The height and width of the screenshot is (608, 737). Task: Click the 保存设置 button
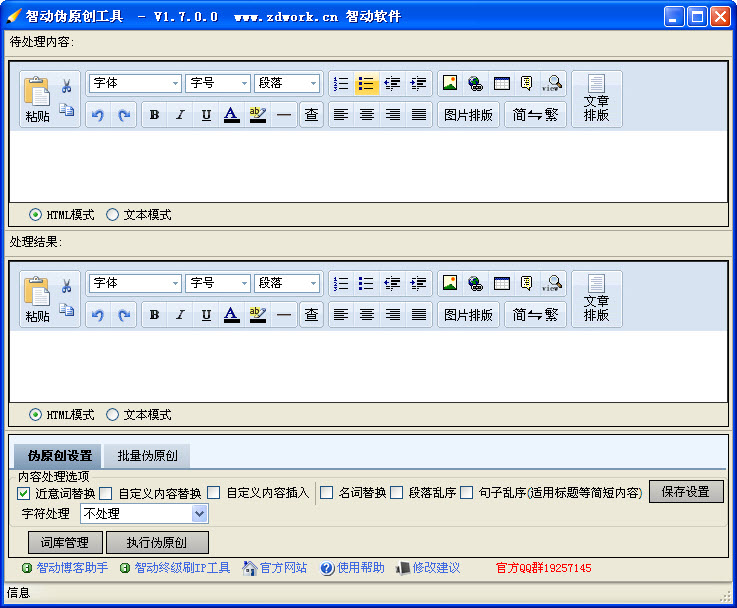point(686,492)
